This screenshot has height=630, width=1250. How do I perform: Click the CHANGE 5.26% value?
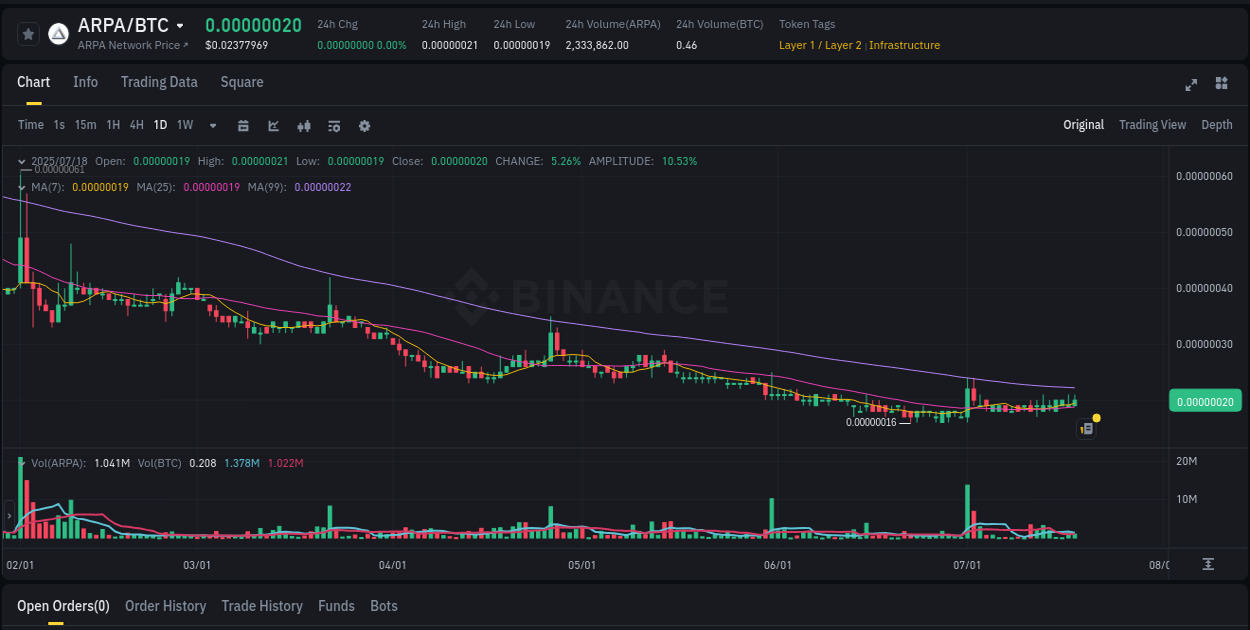[565, 161]
